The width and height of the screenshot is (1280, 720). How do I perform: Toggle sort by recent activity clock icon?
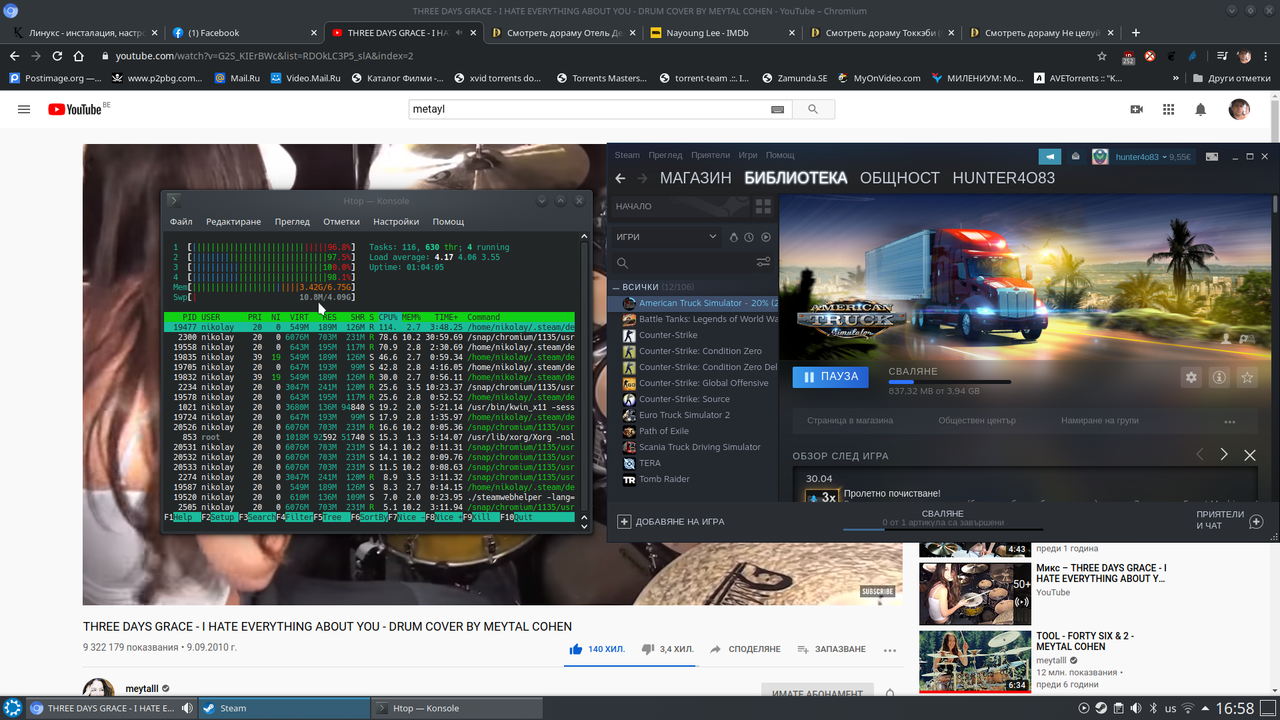[749, 237]
